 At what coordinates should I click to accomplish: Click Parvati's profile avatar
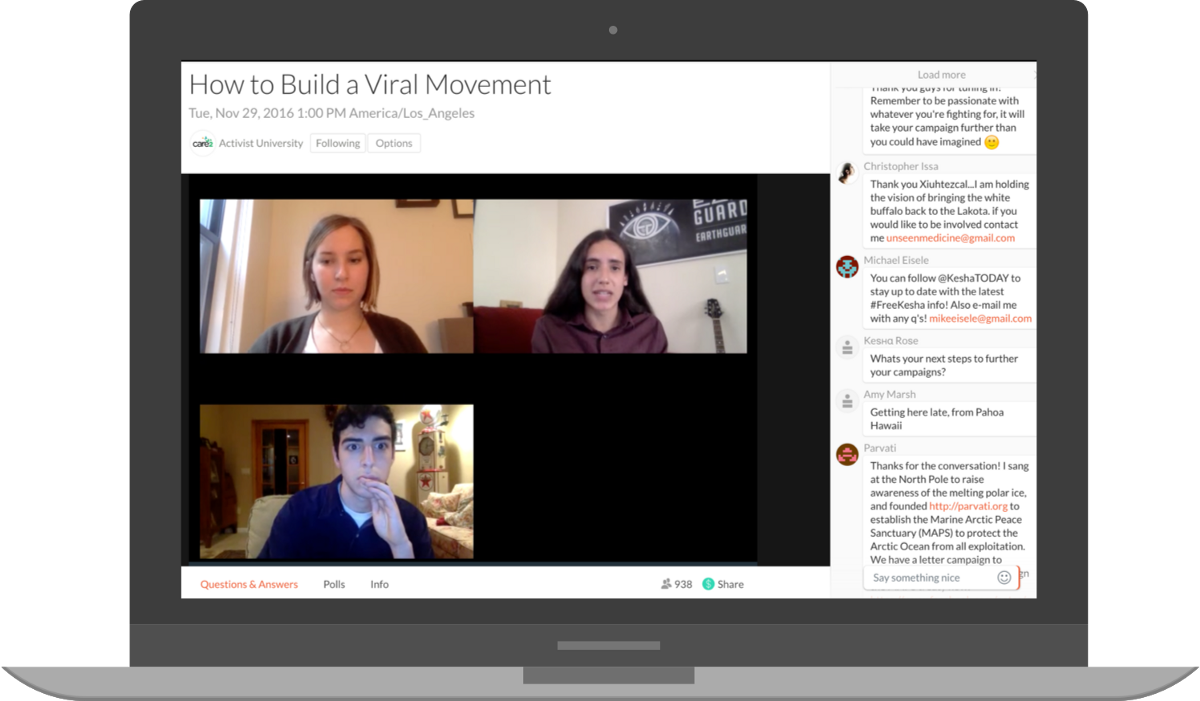click(x=847, y=454)
